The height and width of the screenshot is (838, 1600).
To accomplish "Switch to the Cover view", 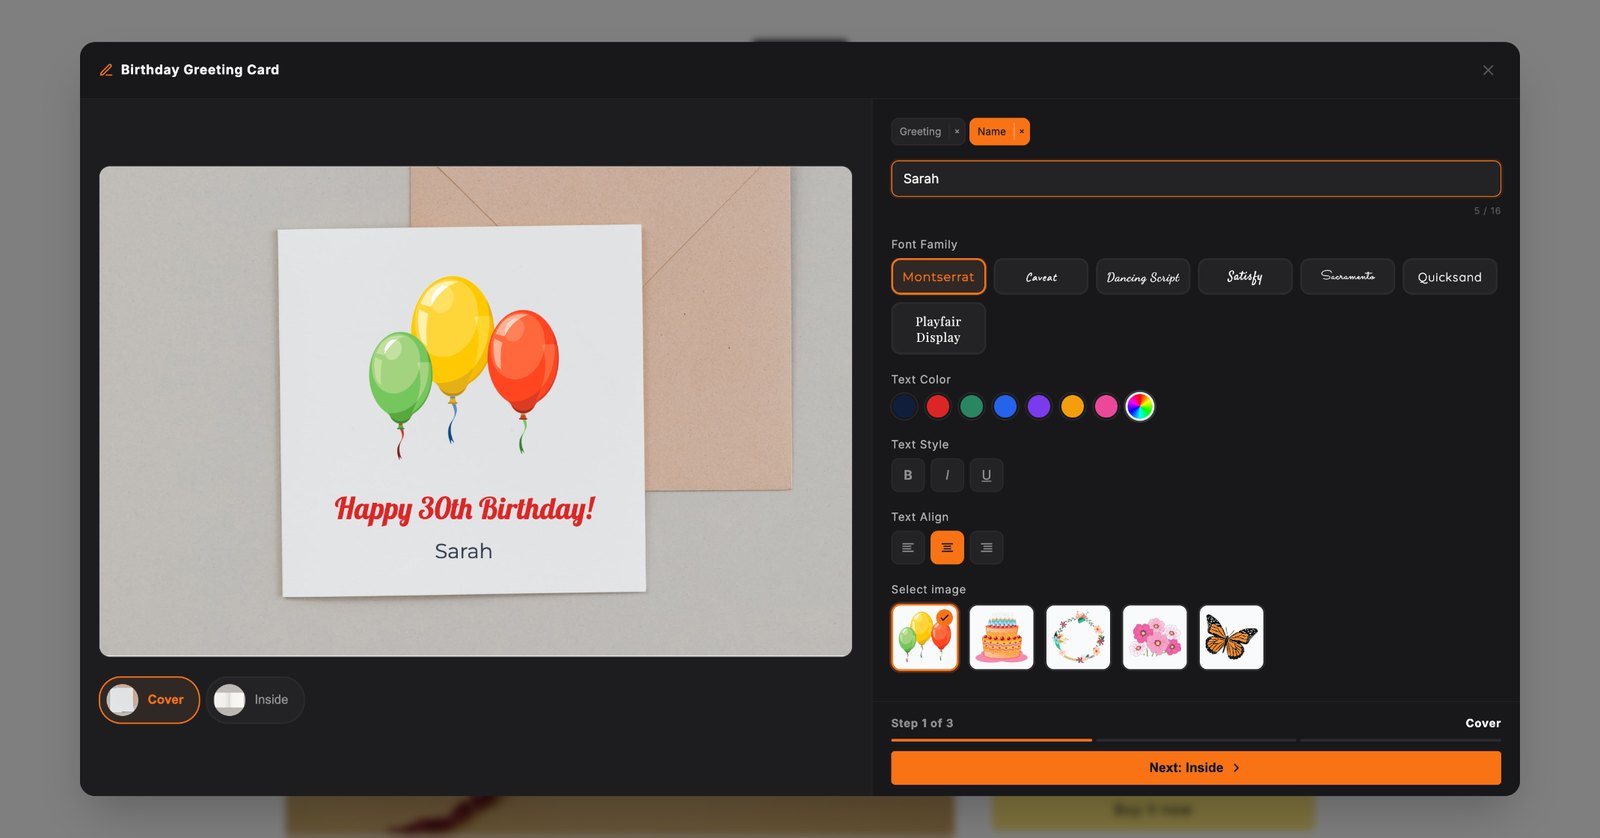I will [149, 700].
